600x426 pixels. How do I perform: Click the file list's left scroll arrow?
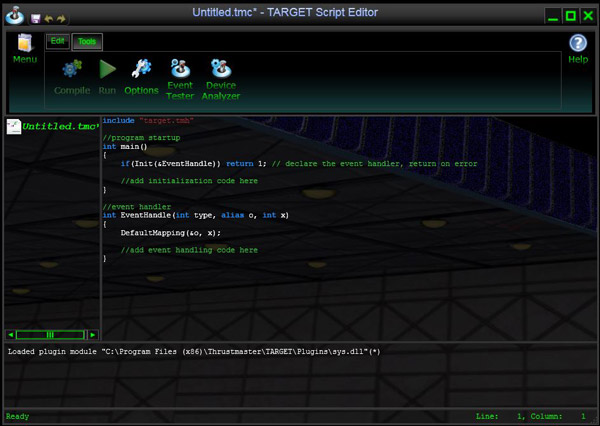[11, 335]
